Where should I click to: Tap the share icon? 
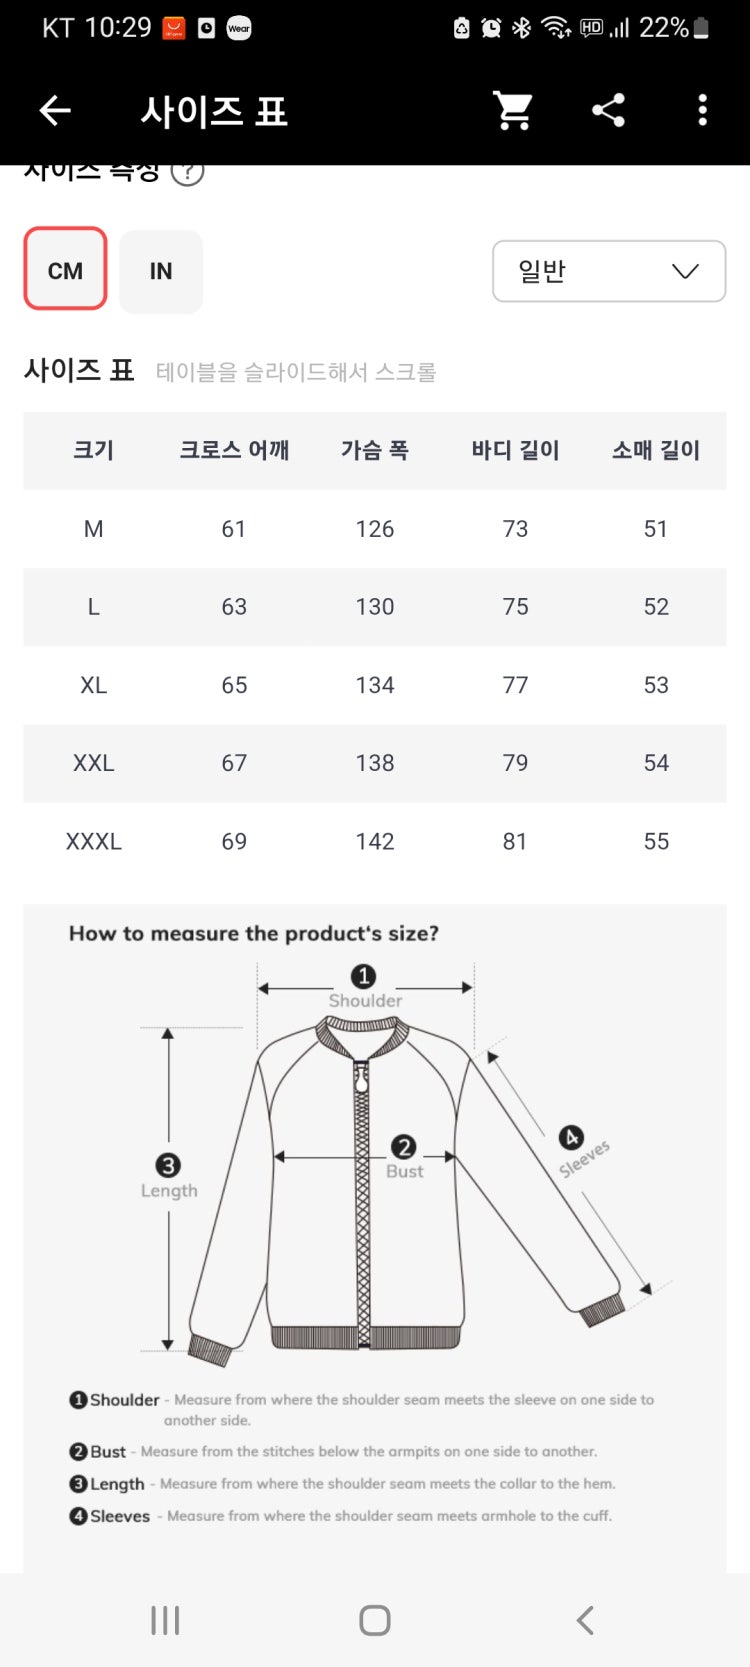click(608, 110)
